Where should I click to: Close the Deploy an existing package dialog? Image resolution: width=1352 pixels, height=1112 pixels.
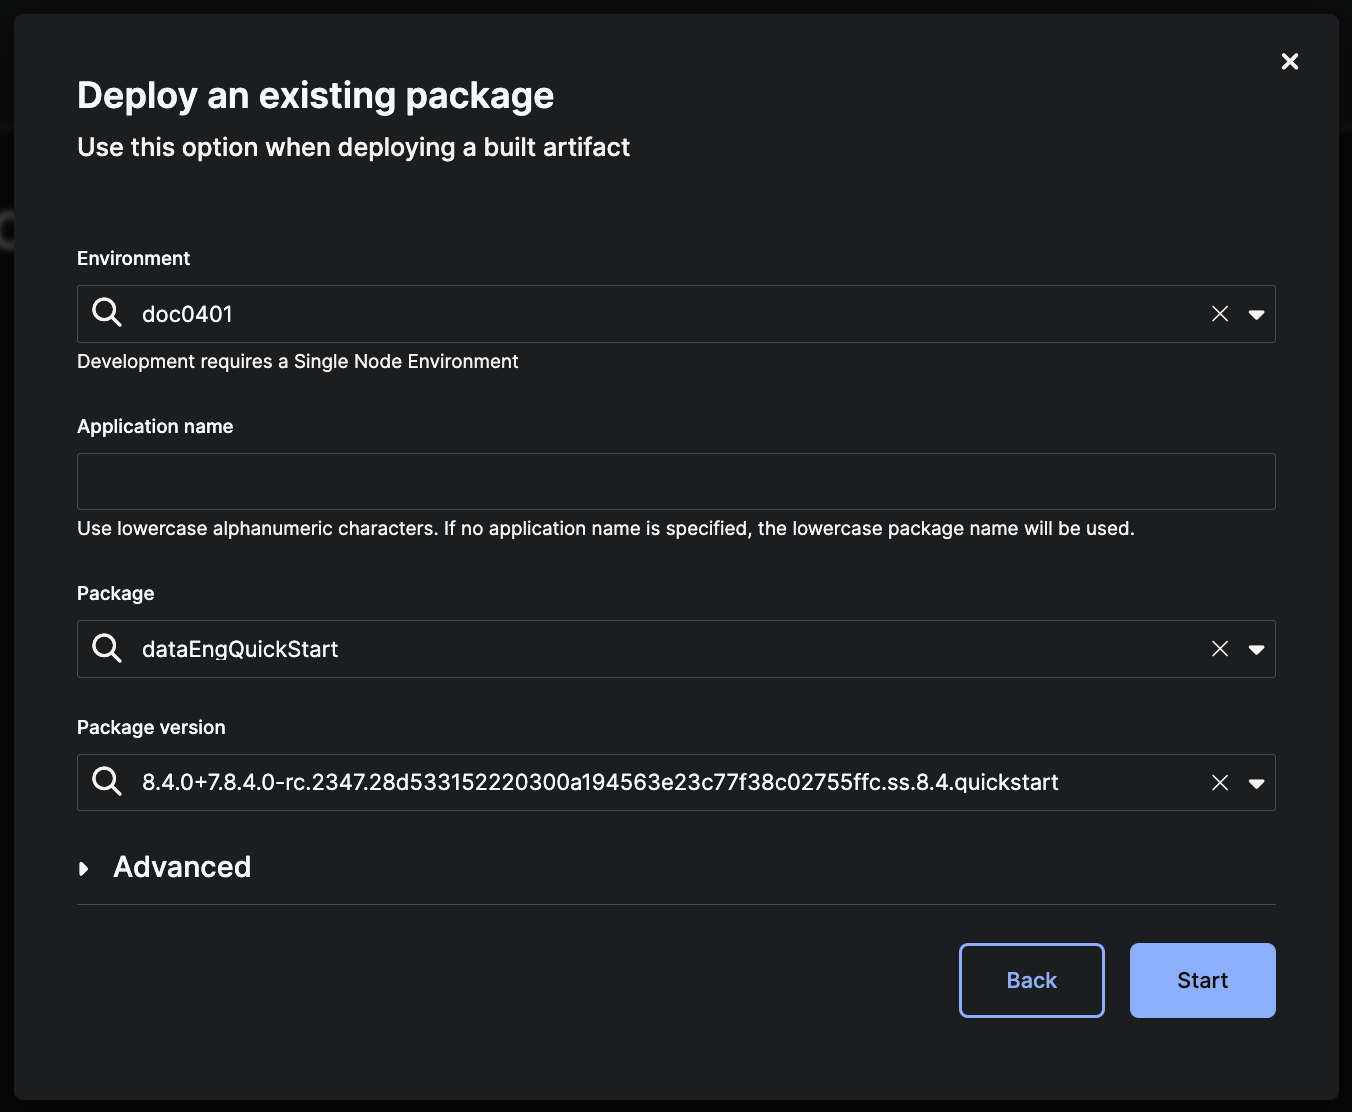click(x=1290, y=62)
